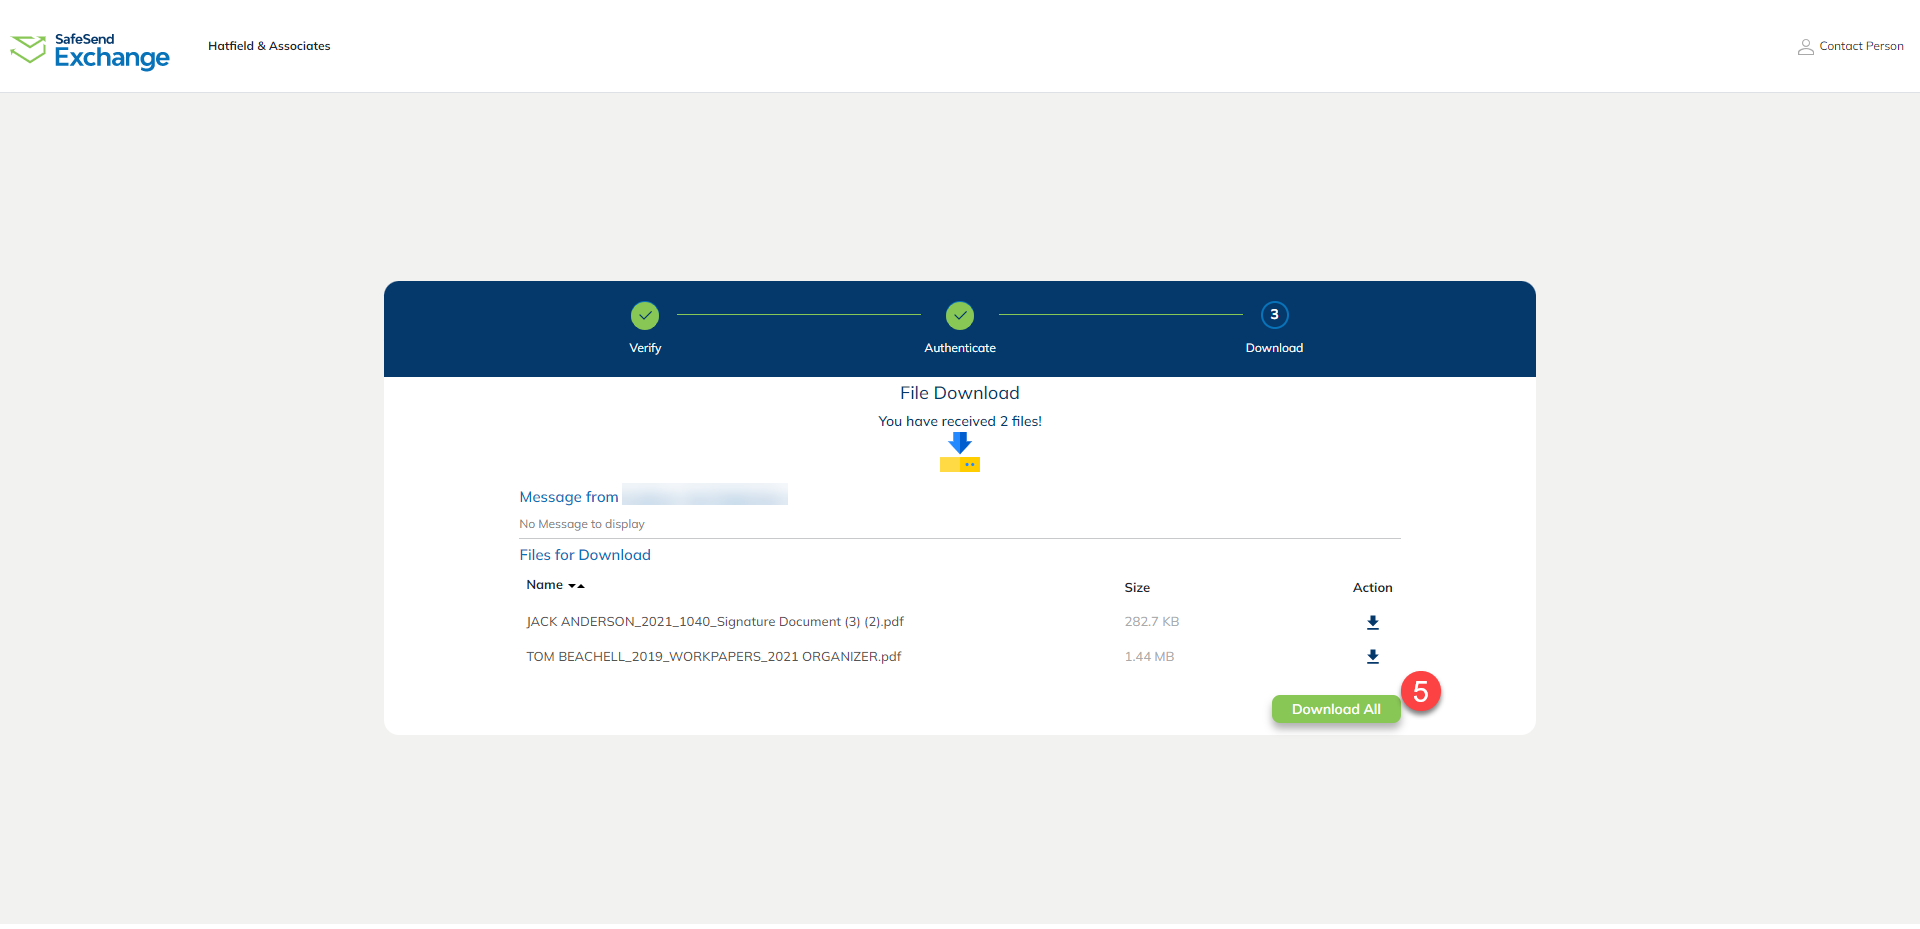
Task: Select the Authenticate step in the stepper
Action: click(959, 348)
